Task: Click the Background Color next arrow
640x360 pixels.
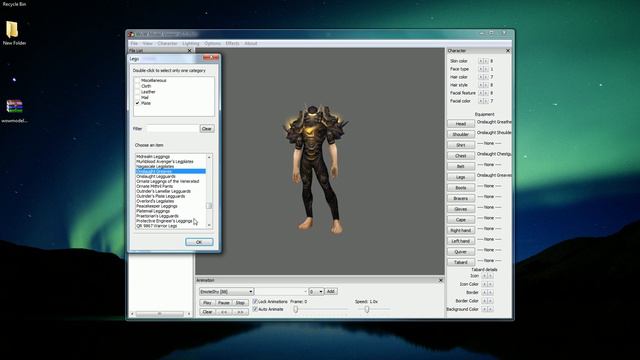Action: (490, 309)
